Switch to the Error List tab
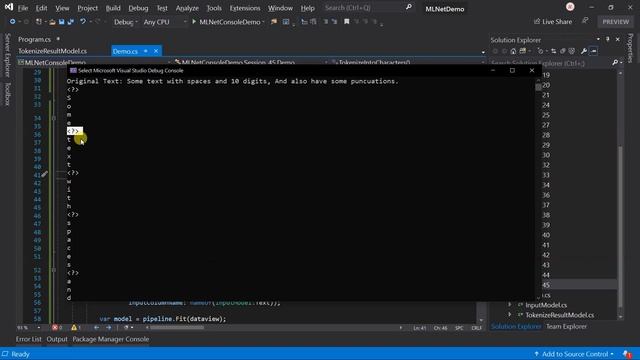The image size is (640, 360). coord(29,339)
